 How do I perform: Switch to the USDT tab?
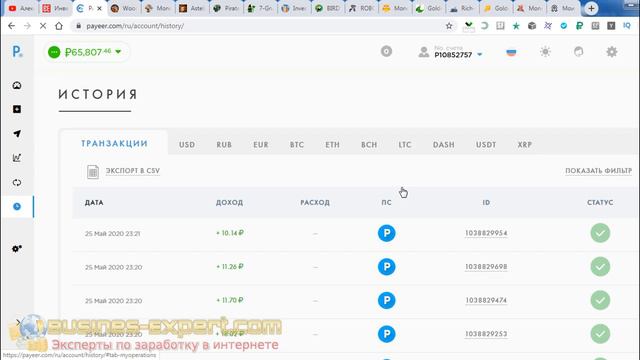tap(486, 144)
